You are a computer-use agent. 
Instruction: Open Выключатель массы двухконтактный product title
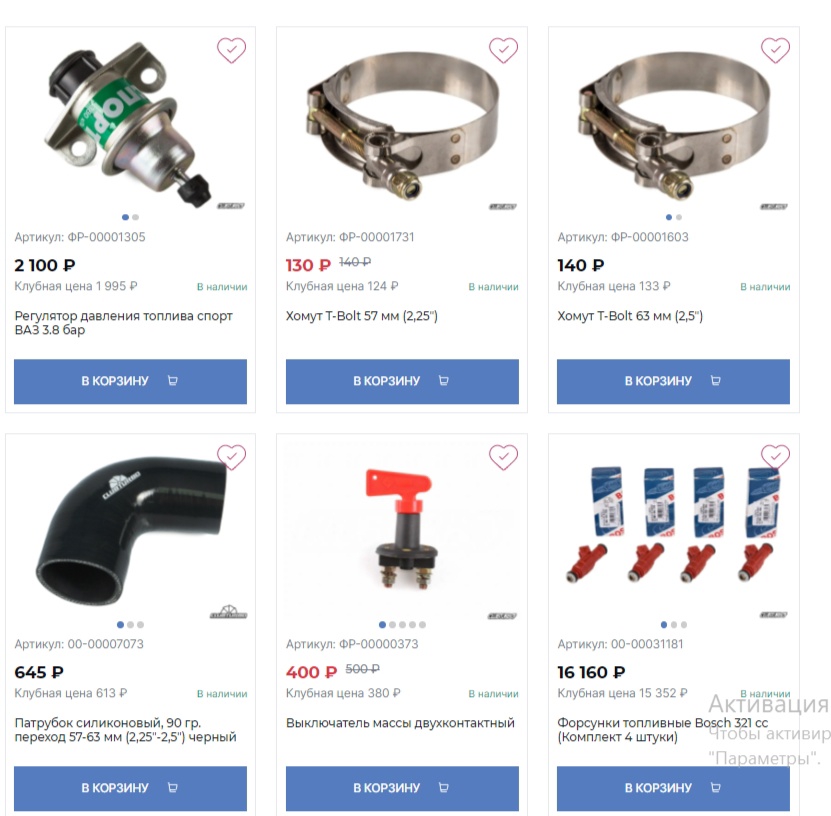click(400, 723)
